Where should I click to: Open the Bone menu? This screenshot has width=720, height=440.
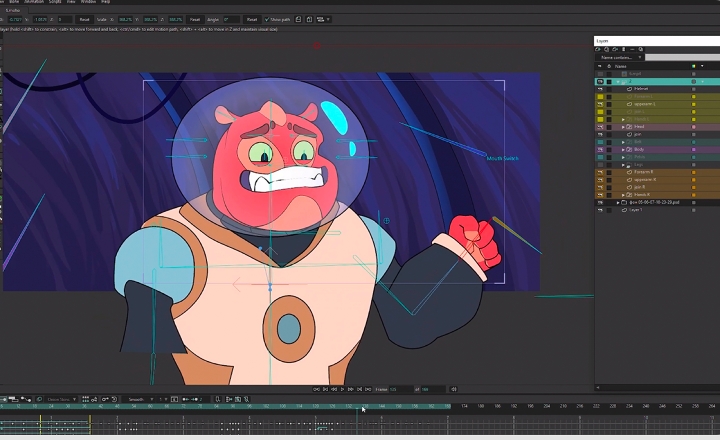14,2
